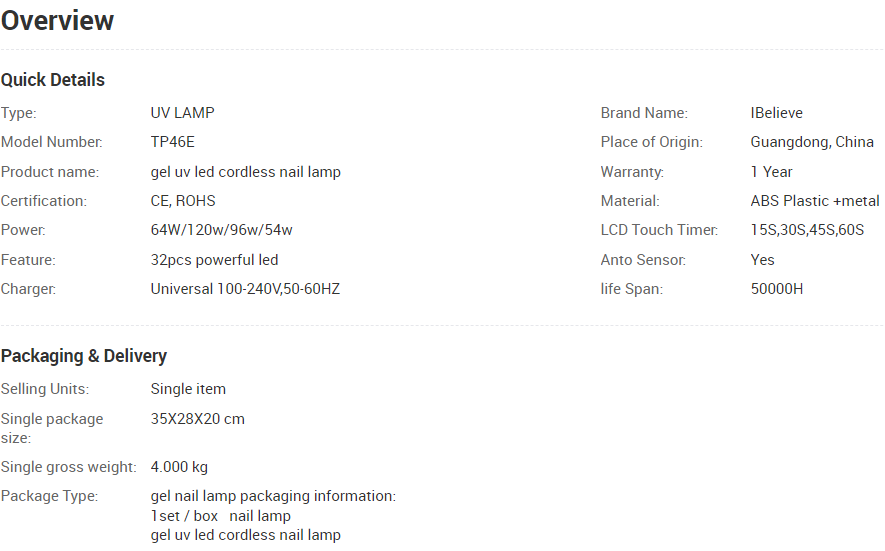This screenshot has height=551, width=885.
Task: Select the 1 Year warranty value
Action: [772, 172]
